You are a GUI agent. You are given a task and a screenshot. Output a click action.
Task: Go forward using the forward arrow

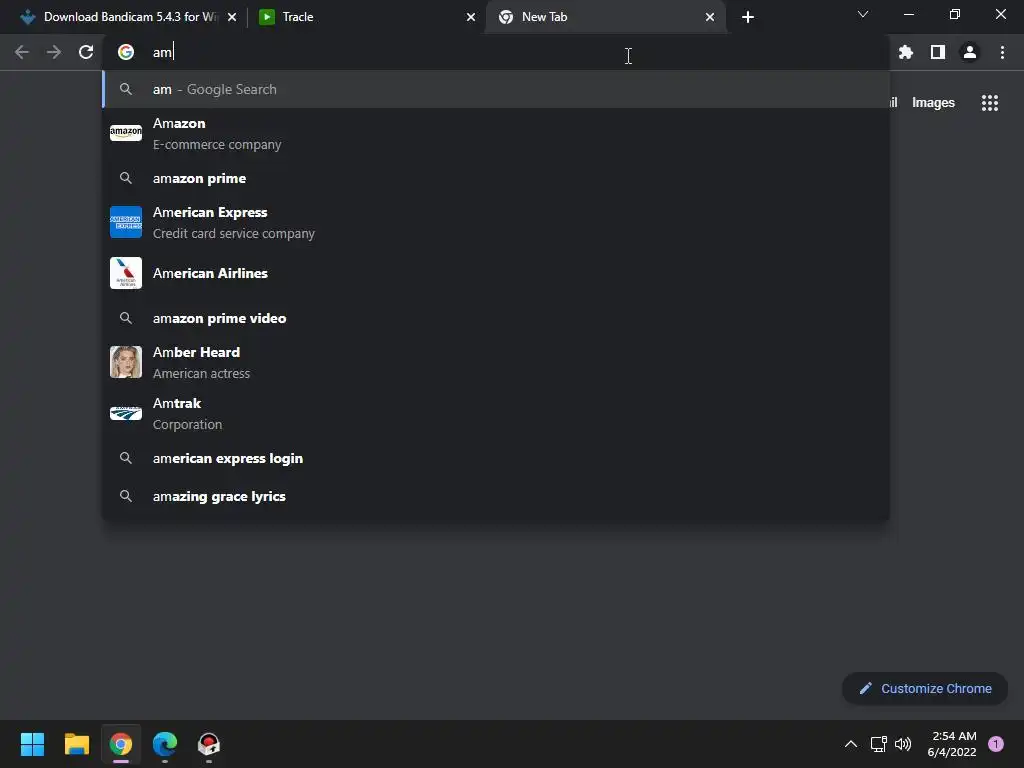click(54, 52)
